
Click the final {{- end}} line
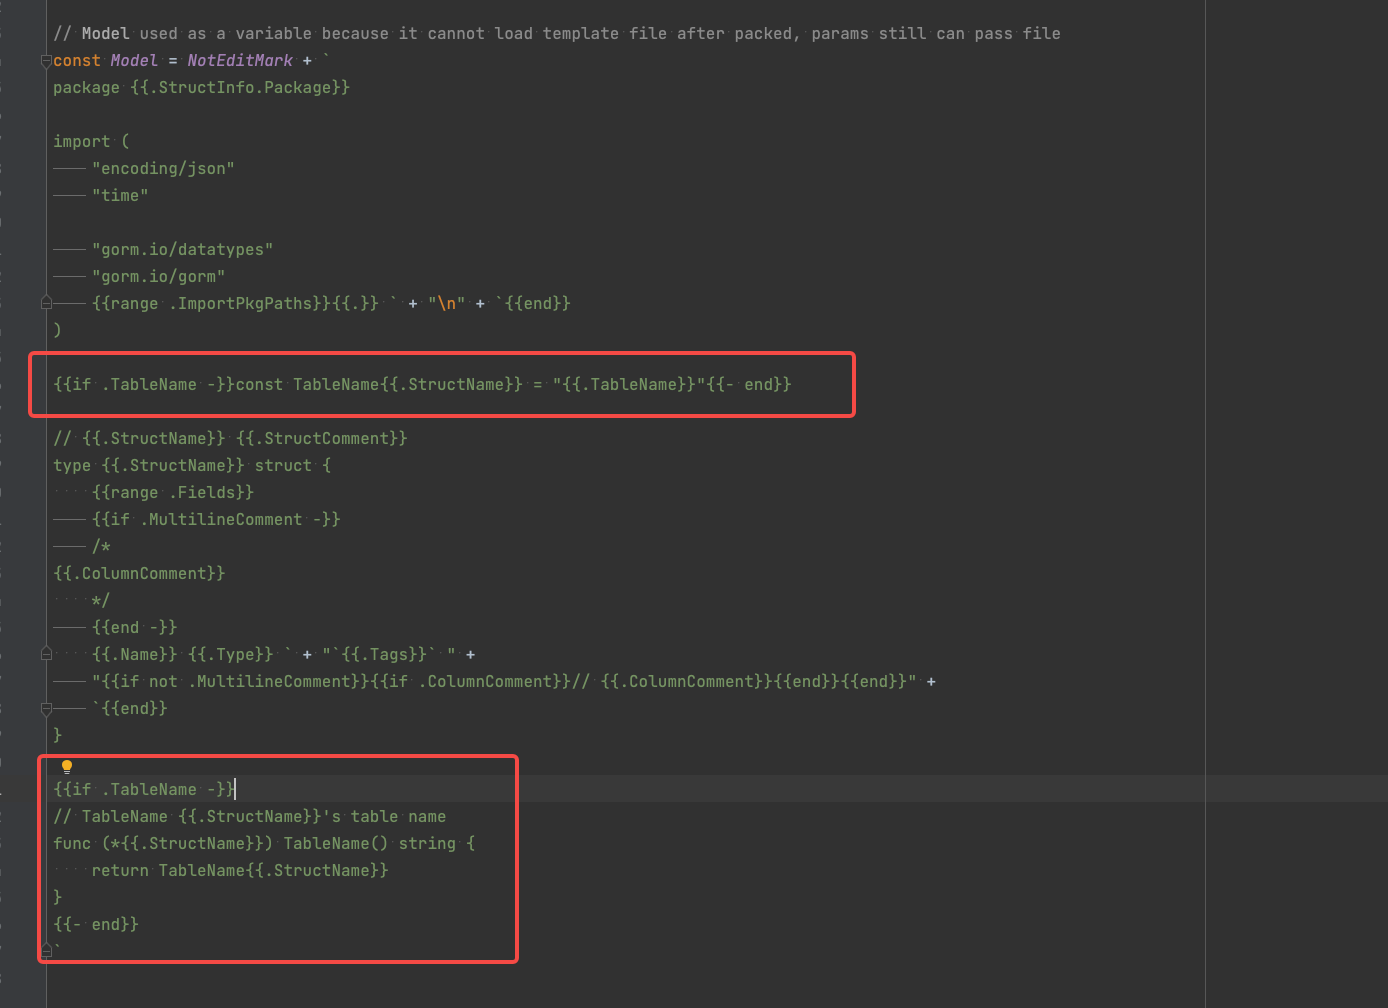(96, 925)
